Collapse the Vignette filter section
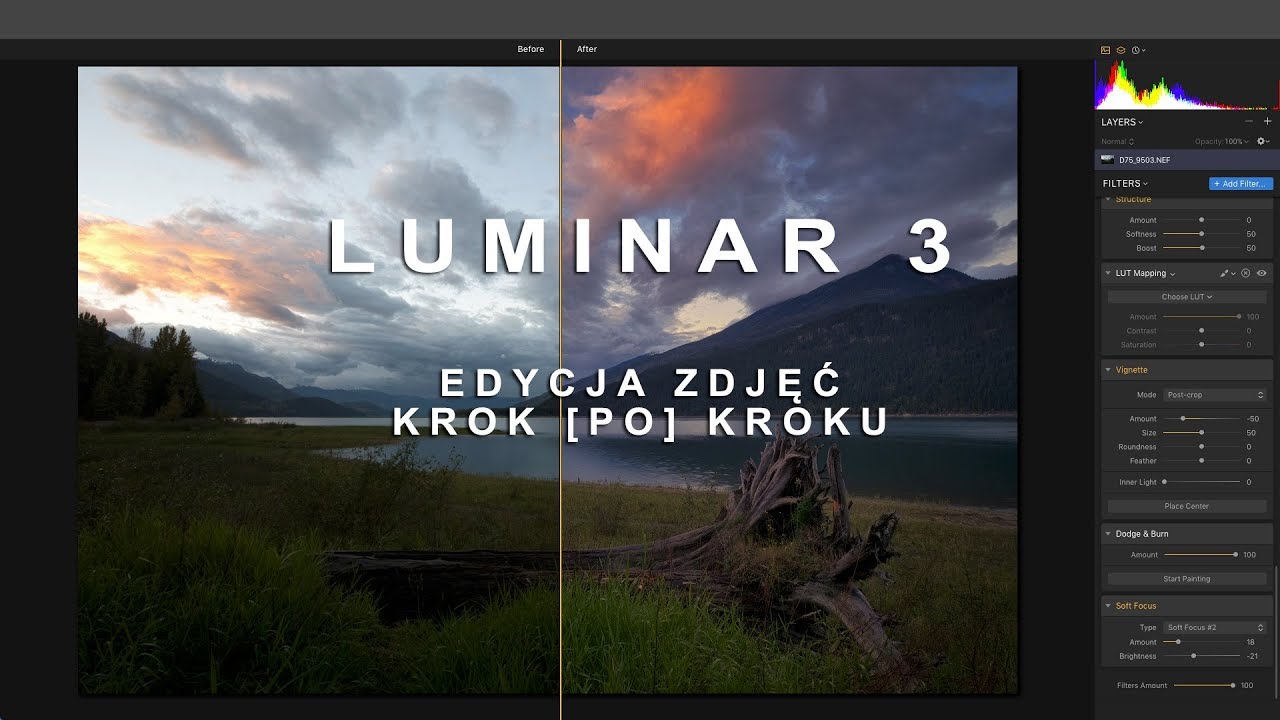 (x=1108, y=370)
